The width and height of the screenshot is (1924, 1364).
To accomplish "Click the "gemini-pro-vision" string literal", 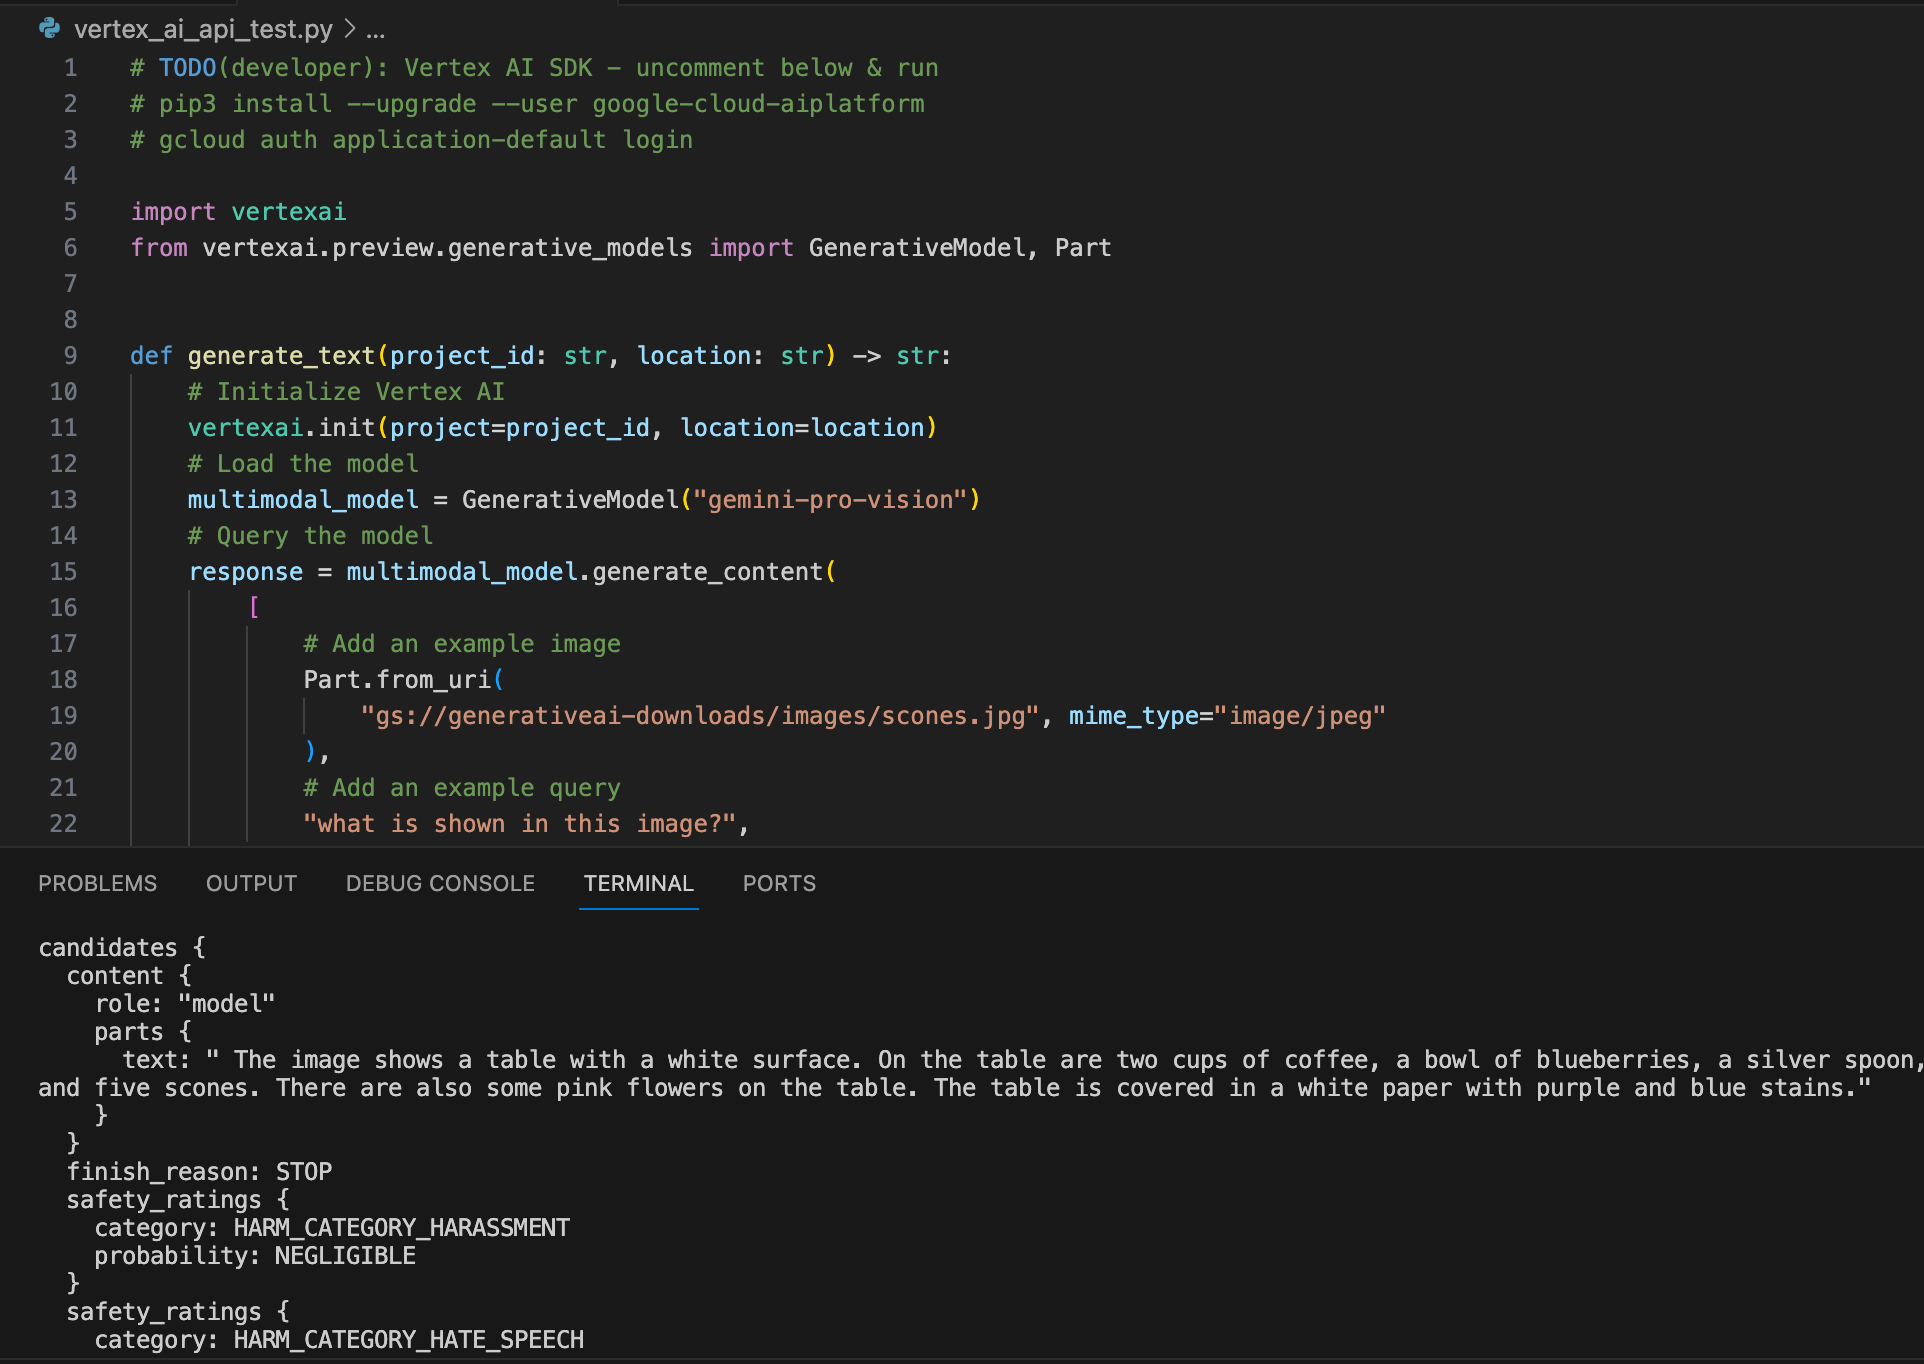I will pyautogui.click(x=830, y=500).
